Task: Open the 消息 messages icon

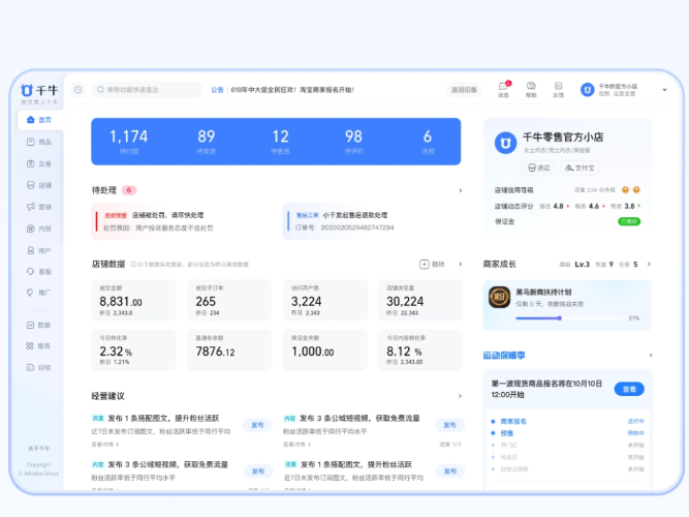Action: (x=503, y=89)
